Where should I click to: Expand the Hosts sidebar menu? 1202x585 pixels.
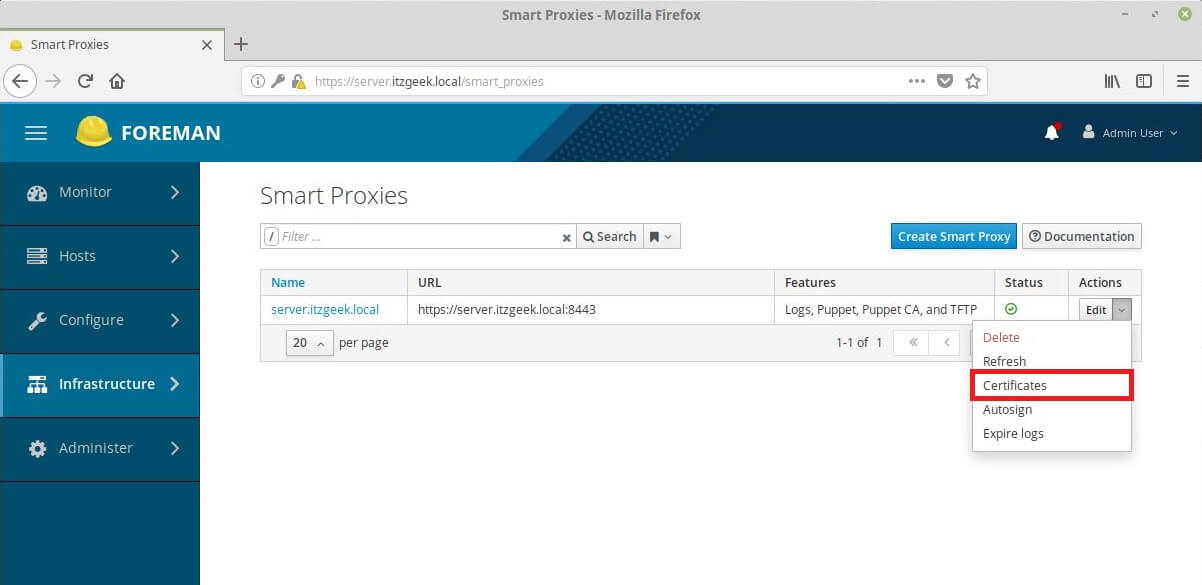[x=100, y=256]
